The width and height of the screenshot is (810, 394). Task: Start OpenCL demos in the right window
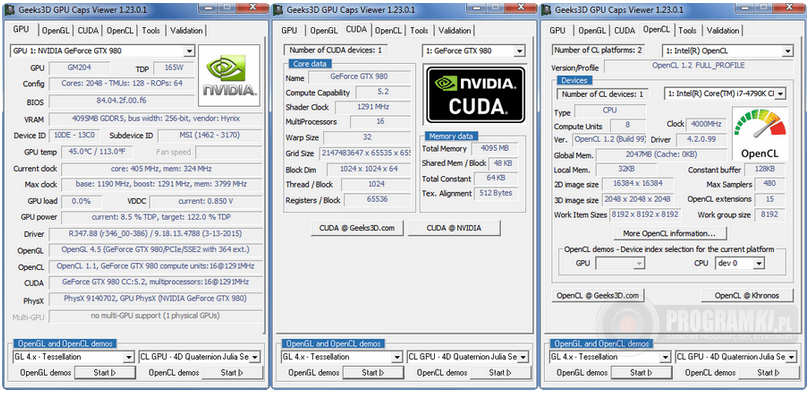[768, 372]
